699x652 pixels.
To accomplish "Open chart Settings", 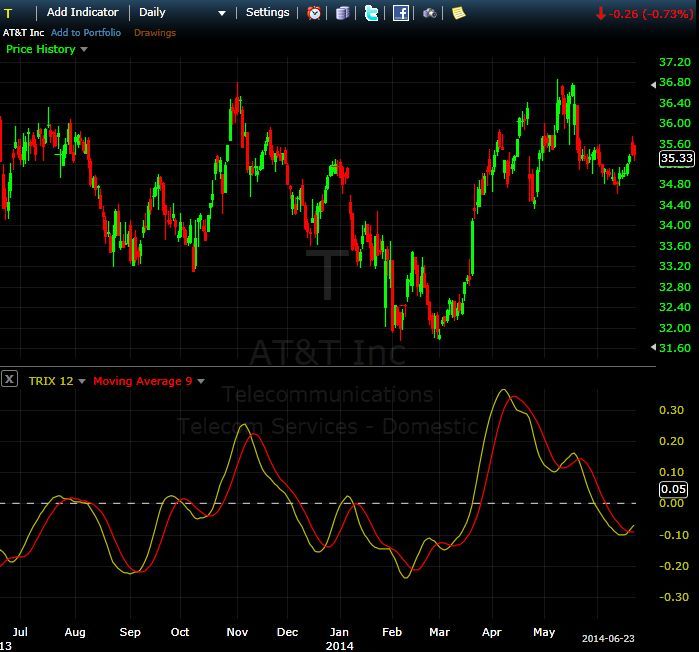I will (267, 12).
